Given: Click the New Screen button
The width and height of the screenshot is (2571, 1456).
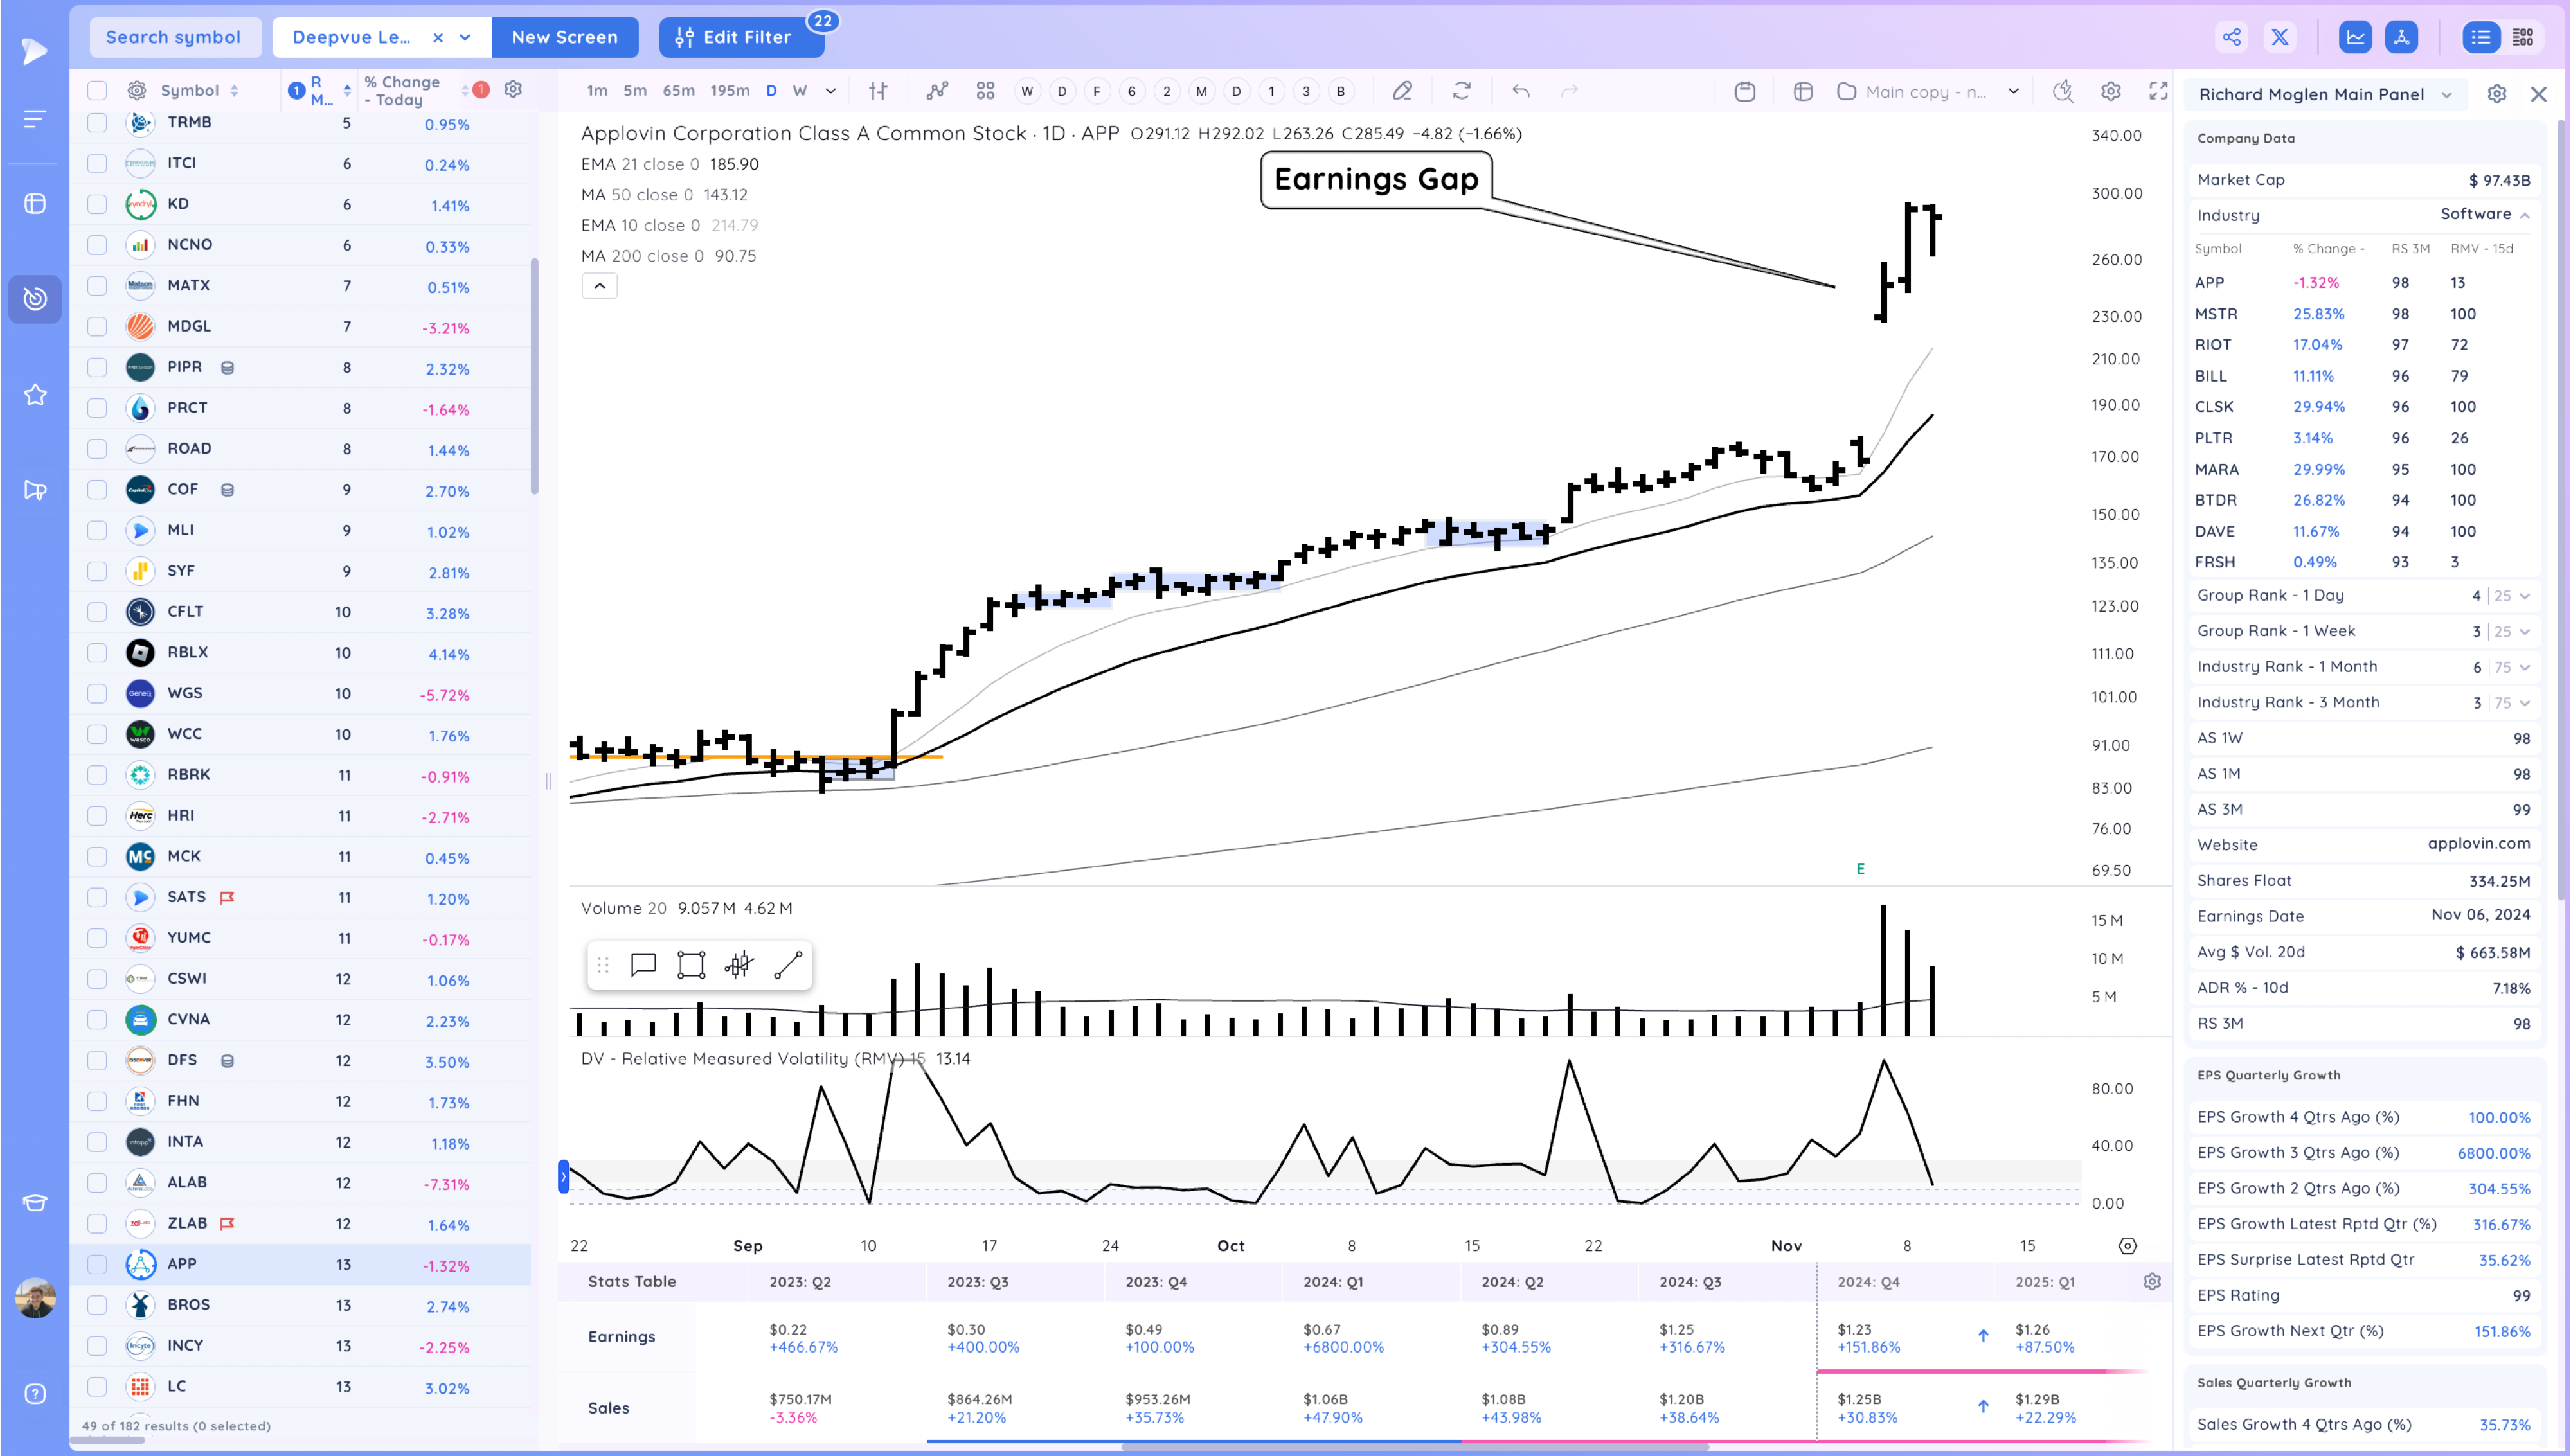Looking at the screenshot, I should pyautogui.click(x=564, y=37).
